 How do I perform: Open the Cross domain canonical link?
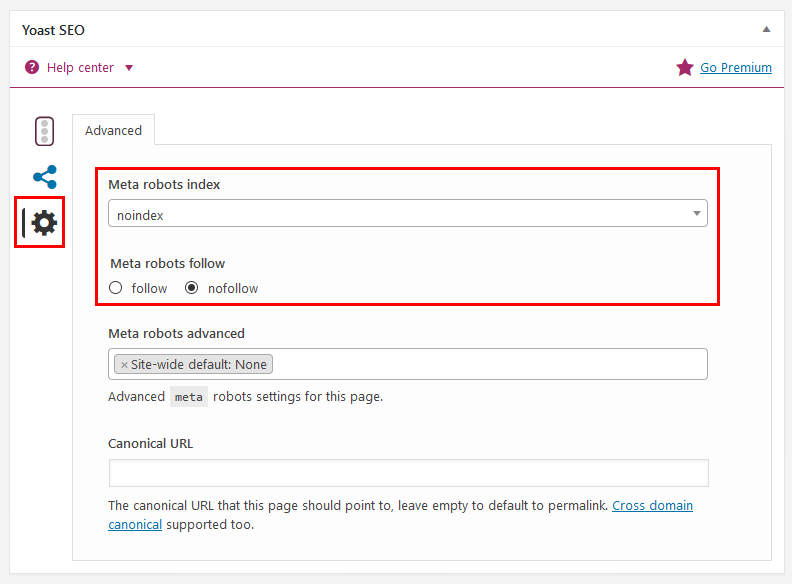650,506
